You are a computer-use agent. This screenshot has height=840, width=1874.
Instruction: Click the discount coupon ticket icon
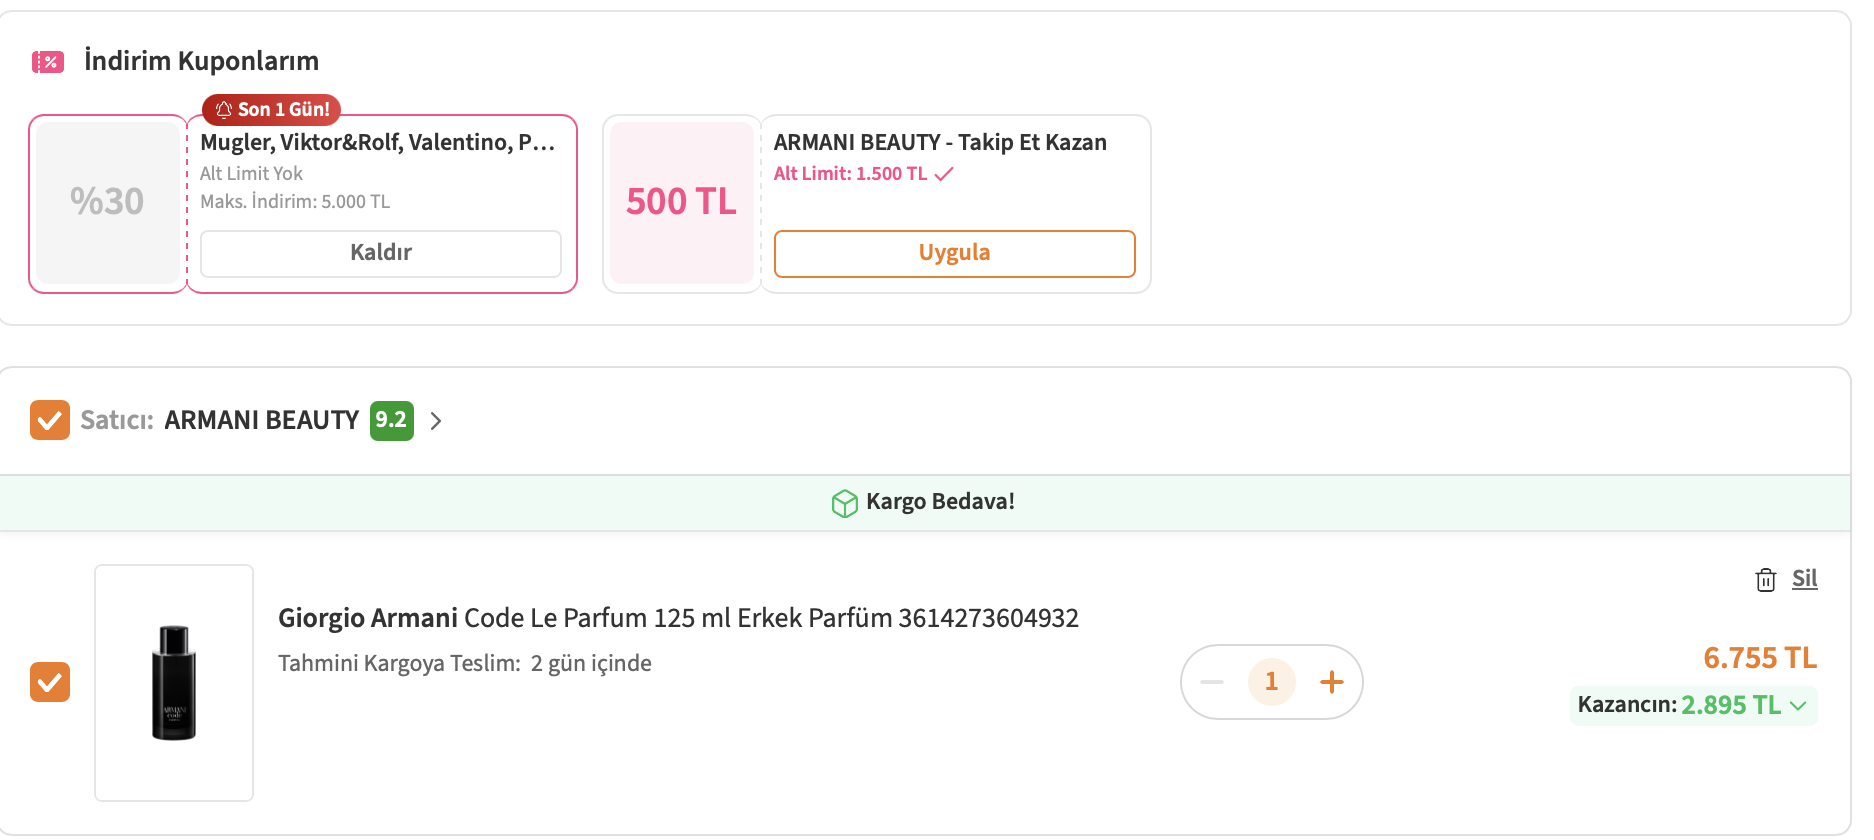[x=47, y=62]
